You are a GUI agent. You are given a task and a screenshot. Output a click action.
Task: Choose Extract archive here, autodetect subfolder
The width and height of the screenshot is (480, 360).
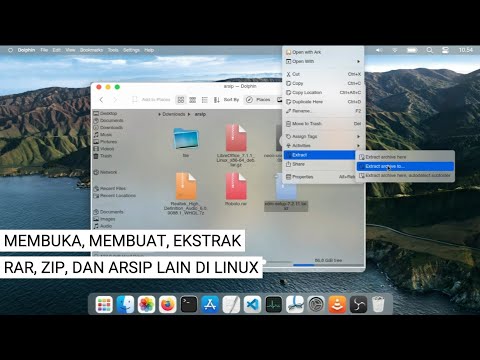point(405,175)
